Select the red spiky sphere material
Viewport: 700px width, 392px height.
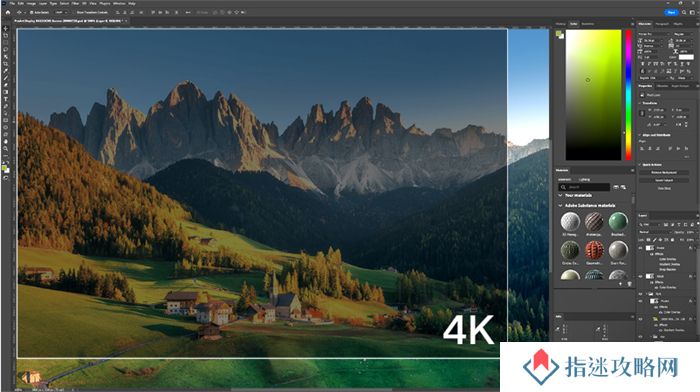tap(594, 250)
